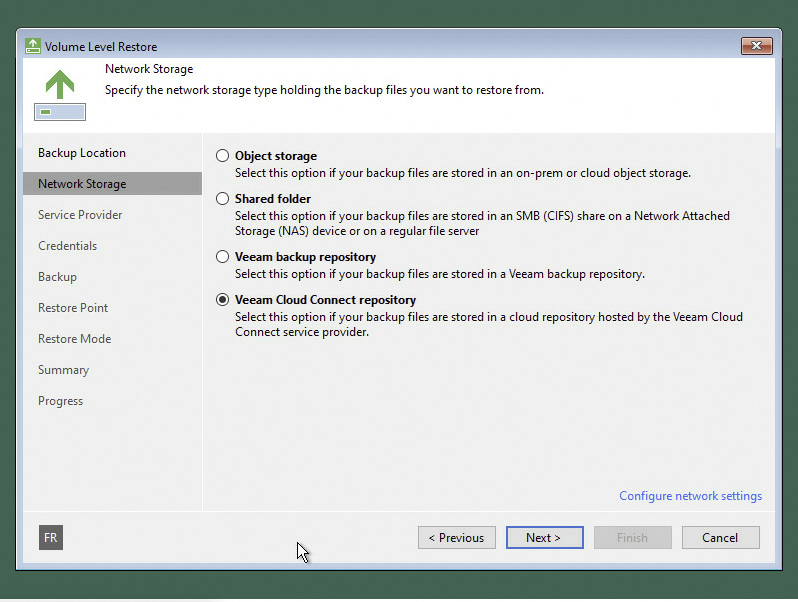Select the Veeam Cloud Connect repository option

pyautogui.click(x=222, y=300)
